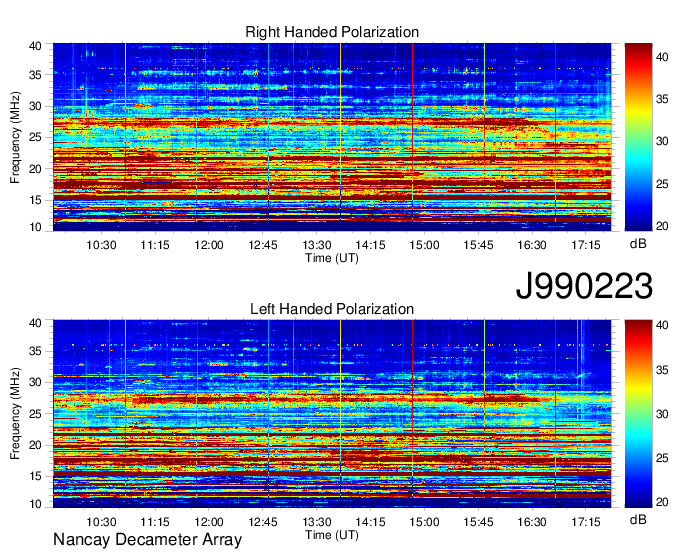Screen dimensions: 680x552
Task: Click 25 MHz tick on left-handed frequency axis
Action: (35, 414)
